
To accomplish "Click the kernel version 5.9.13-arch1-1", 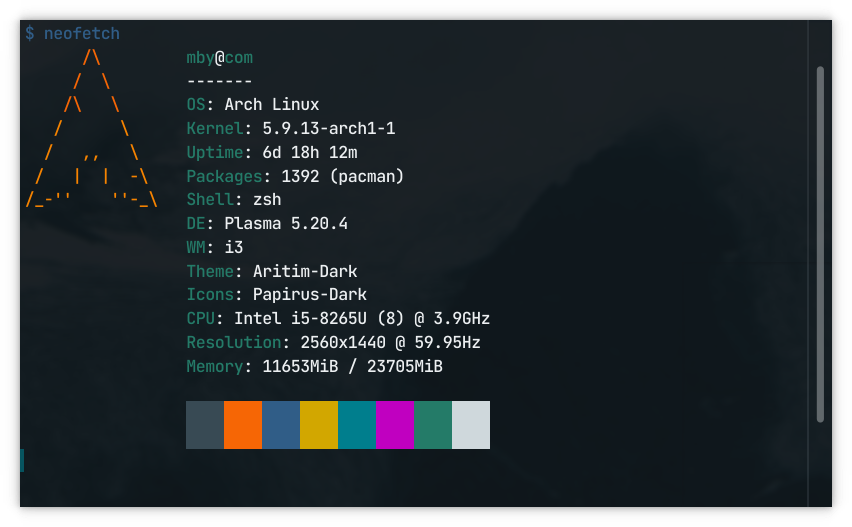I will click(x=329, y=128).
